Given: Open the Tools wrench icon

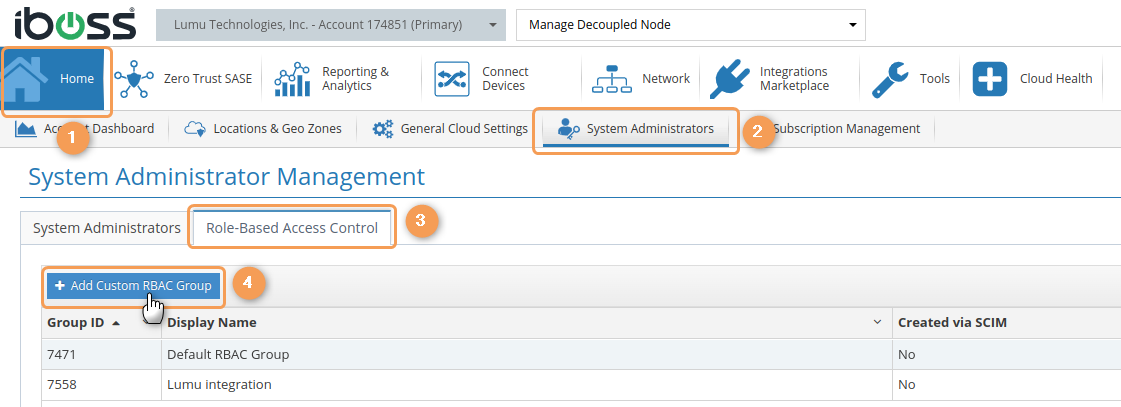Looking at the screenshot, I should (889, 79).
